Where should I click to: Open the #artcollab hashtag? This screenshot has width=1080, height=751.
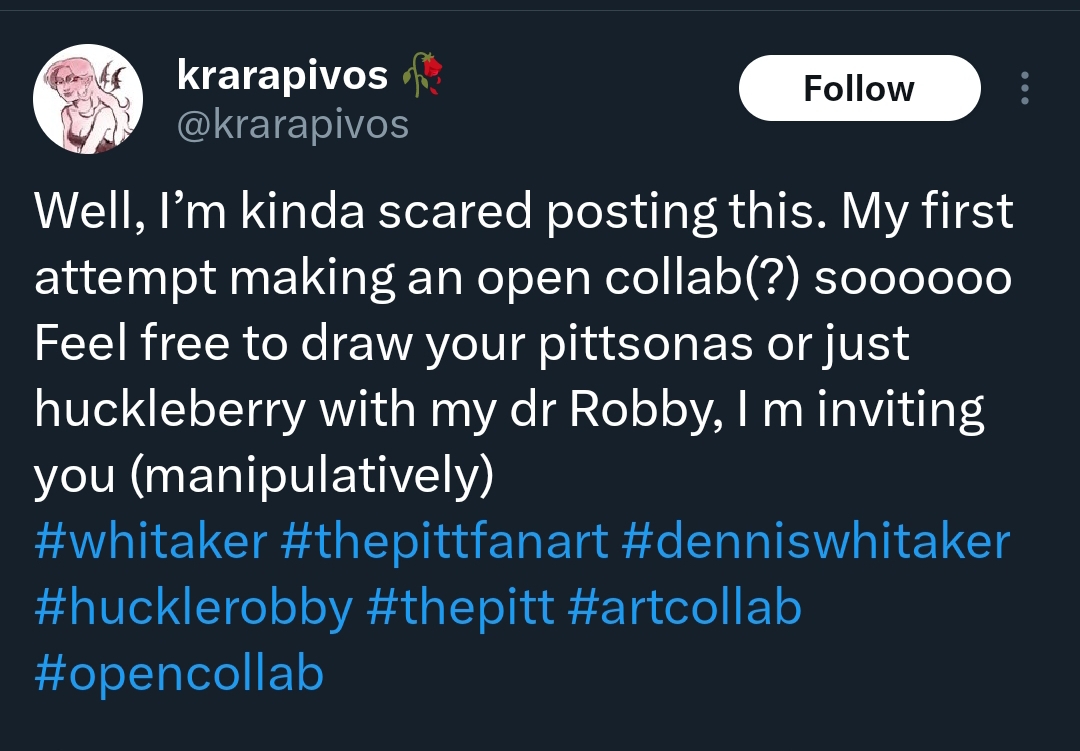[x=684, y=608]
